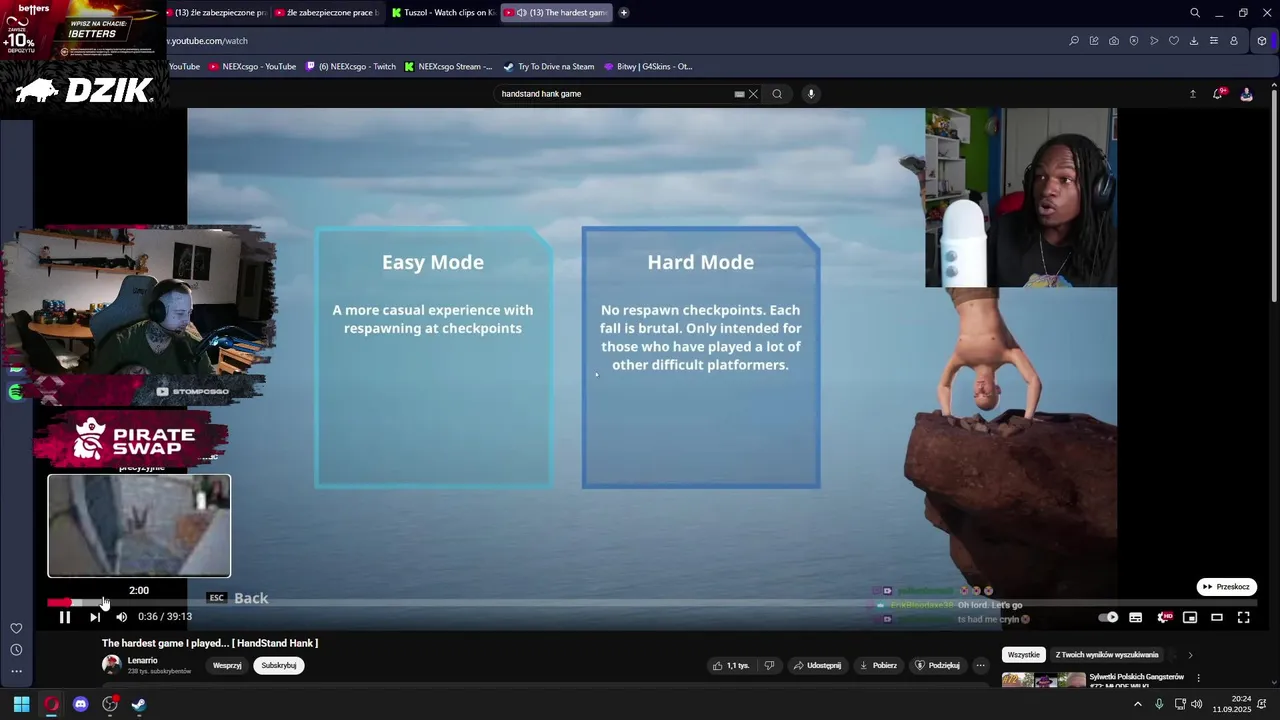Subscribe with the Subskrybuj button
This screenshot has width=1280, height=720.
(x=279, y=665)
